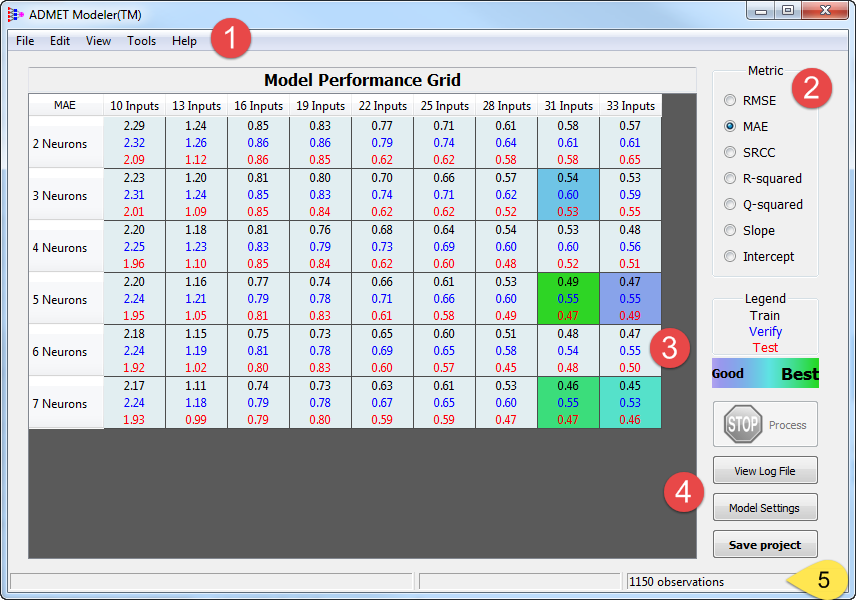856x600 pixels.
Task: Select the MAE metric option
Action: pos(730,127)
